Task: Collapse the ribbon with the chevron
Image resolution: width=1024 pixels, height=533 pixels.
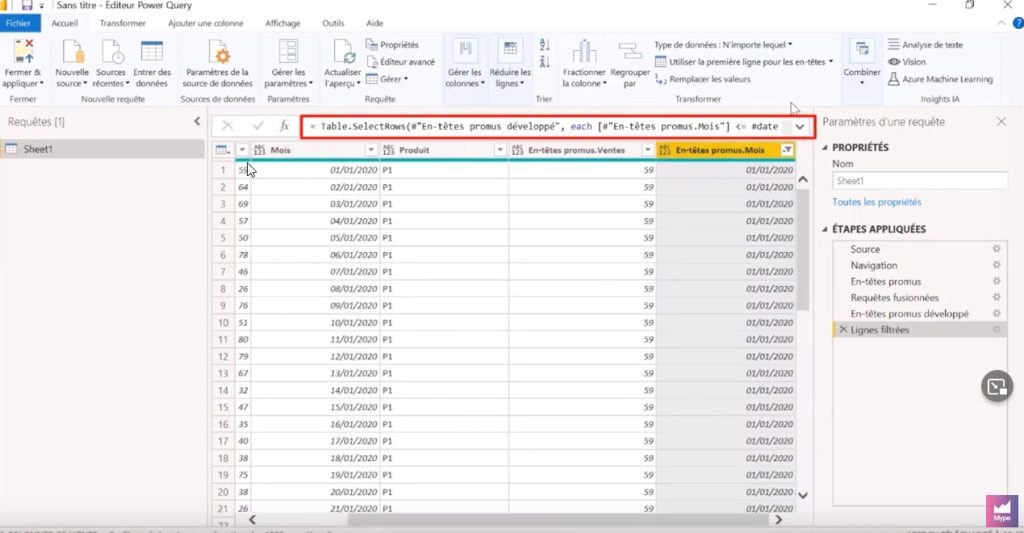Action: pyautogui.click(x=1001, y=23)
